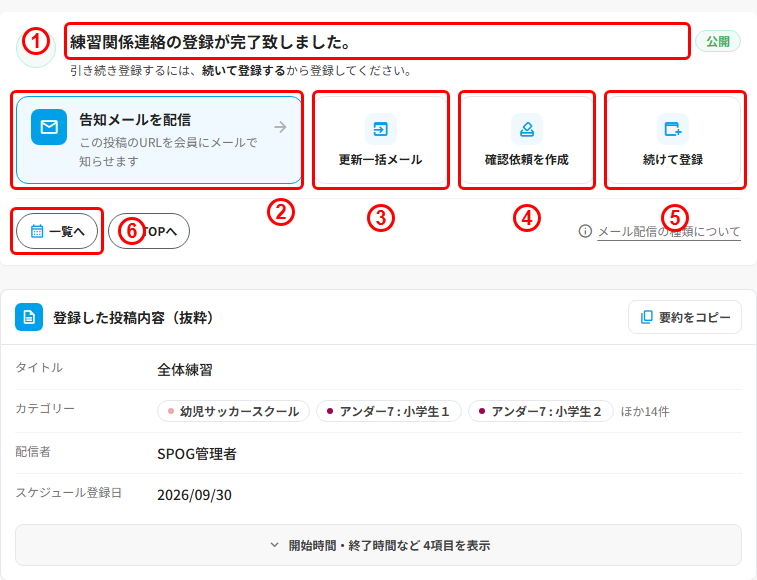The image size is (757, 580).
Task: Copy summary with 要約をコピー
Action: (x=685, y=317)
